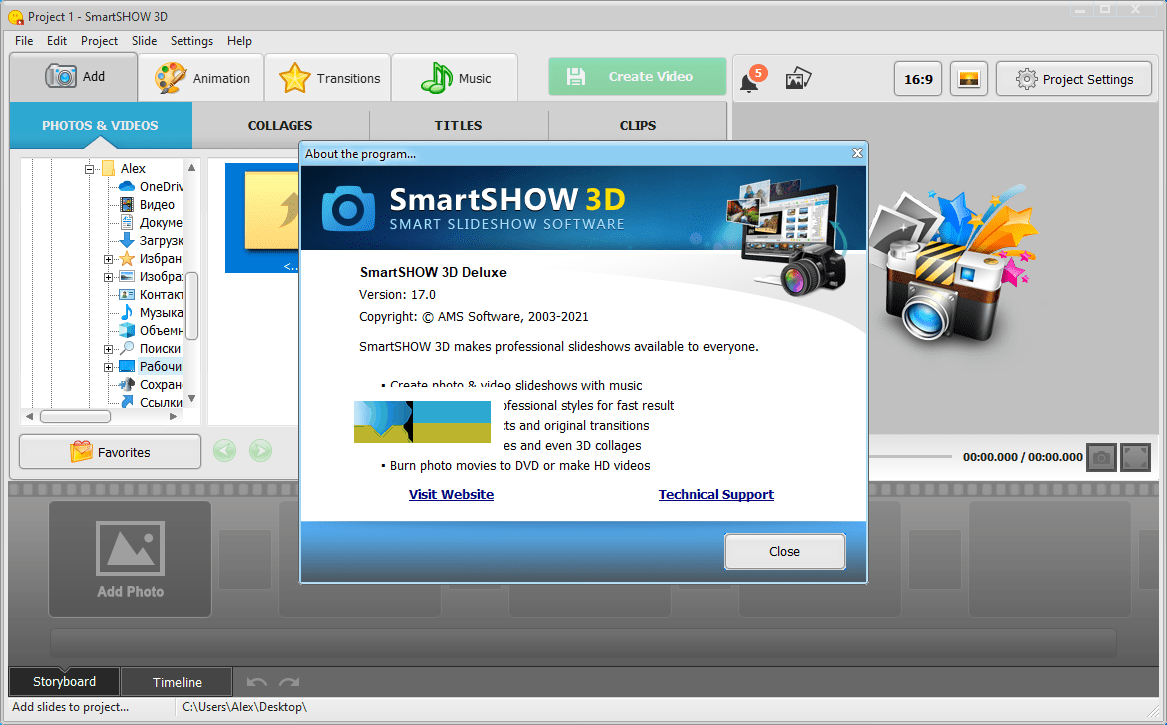Open notifications bell with badge 5
The height and width of the screenshot is (725, 1167).
[752, 79]
